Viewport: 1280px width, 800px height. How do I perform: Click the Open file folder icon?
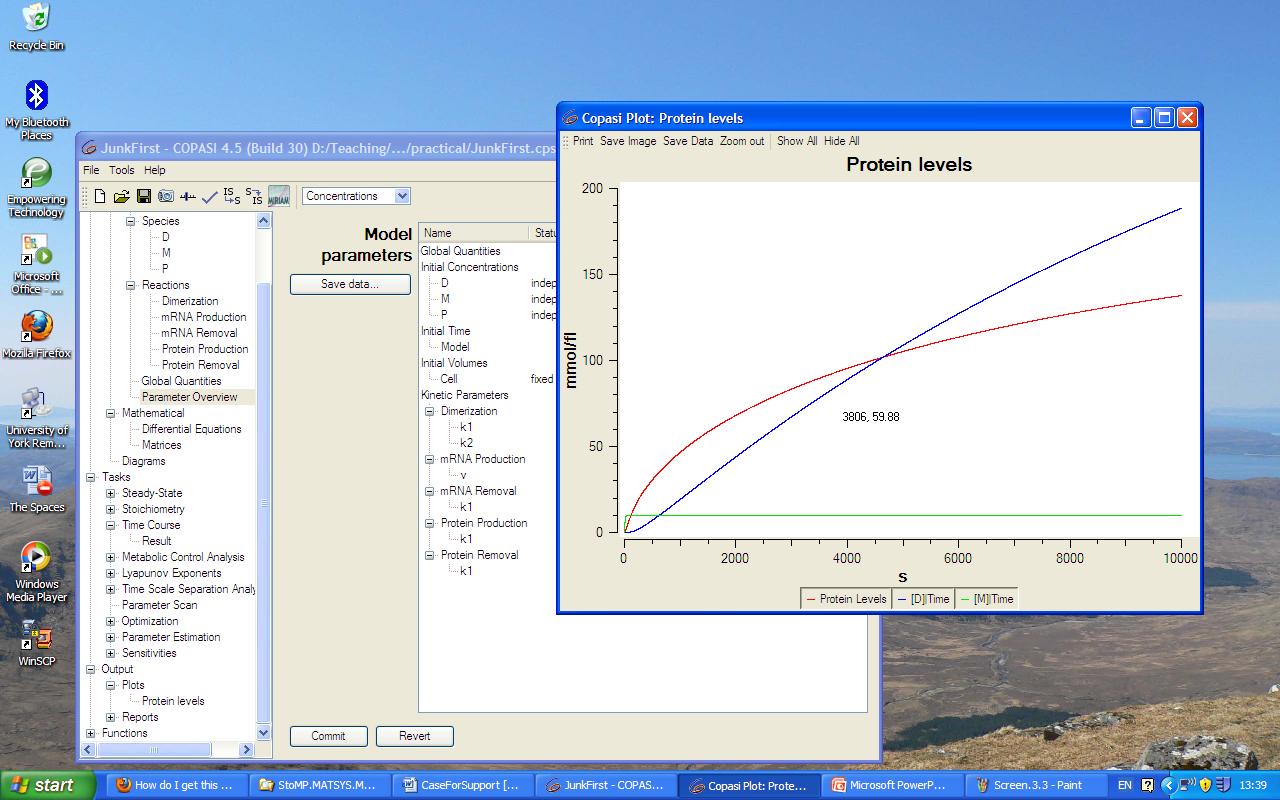[121, 197]
